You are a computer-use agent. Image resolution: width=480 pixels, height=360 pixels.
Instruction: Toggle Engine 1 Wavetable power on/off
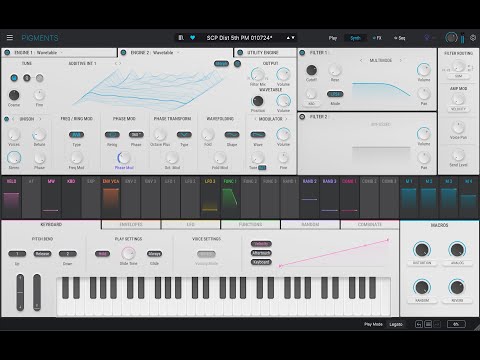tap(7, 52)
